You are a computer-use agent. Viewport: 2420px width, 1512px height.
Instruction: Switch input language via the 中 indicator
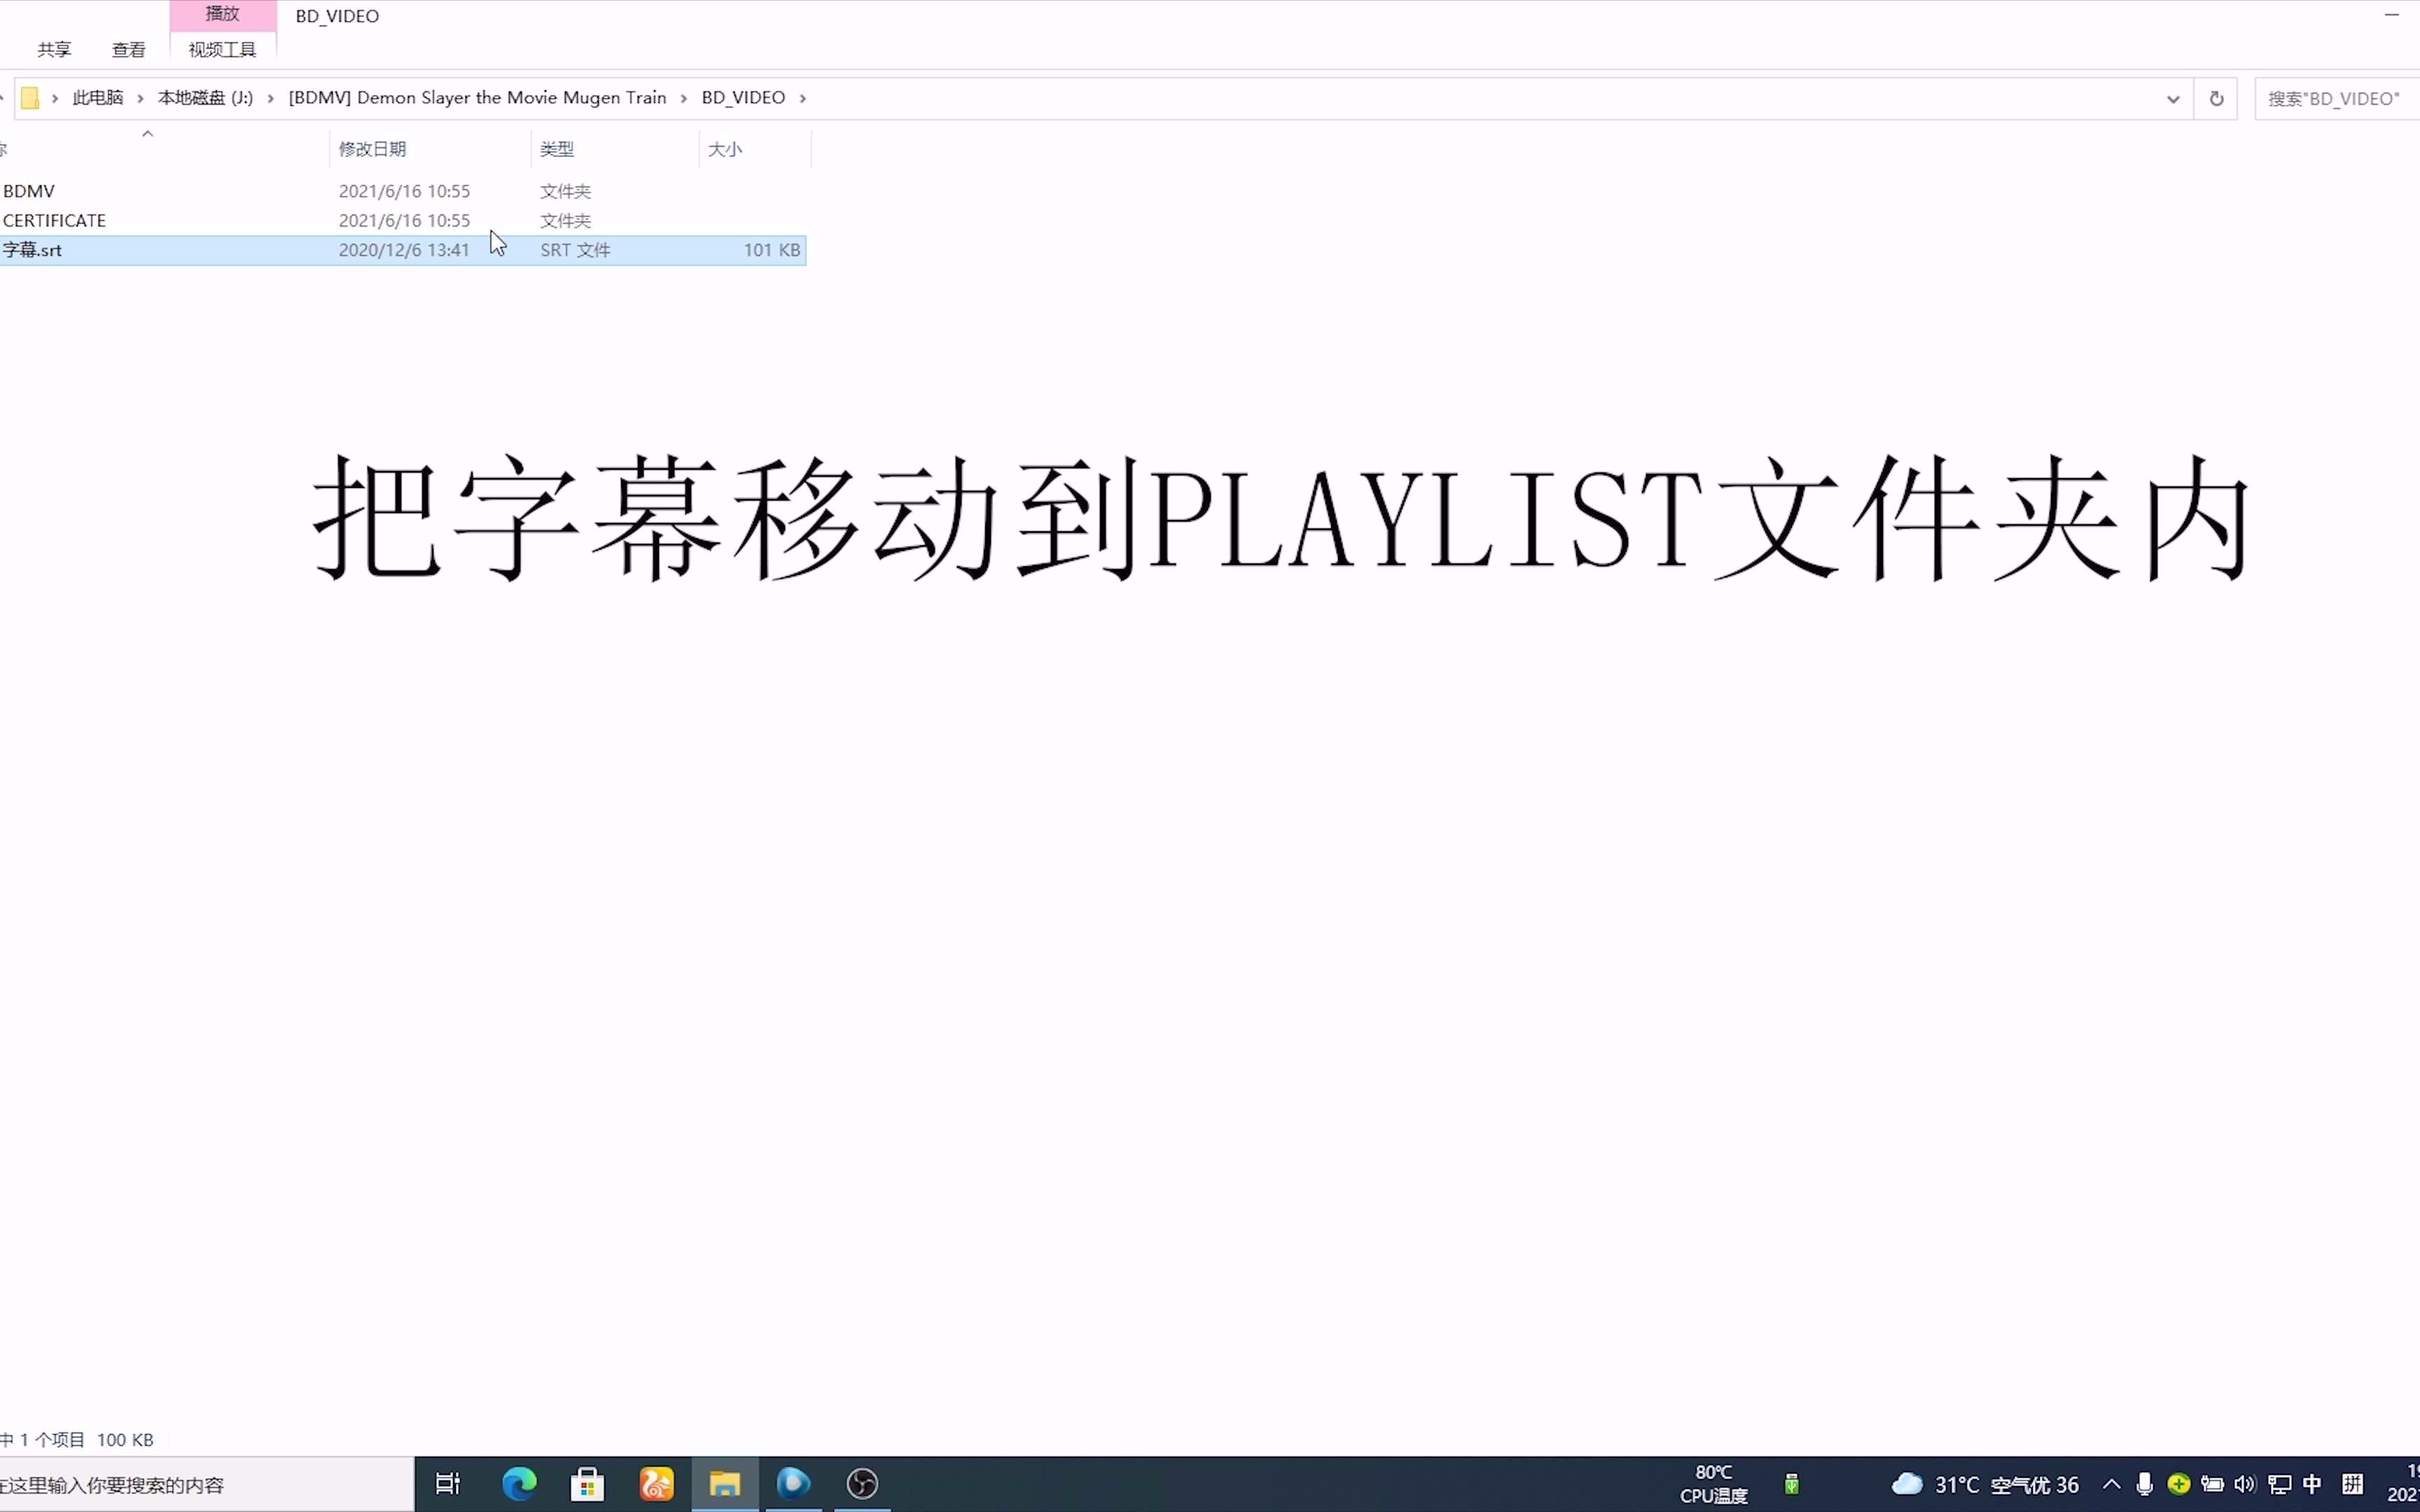(x=2312, y=1485)
